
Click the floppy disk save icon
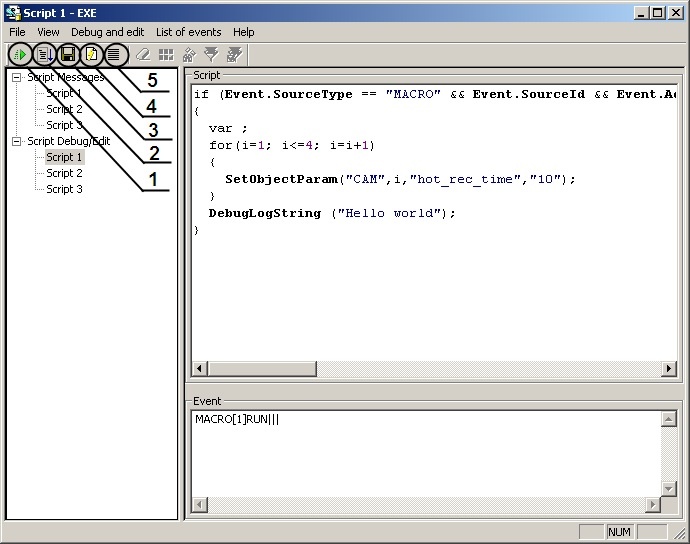(x=68, y=54)
